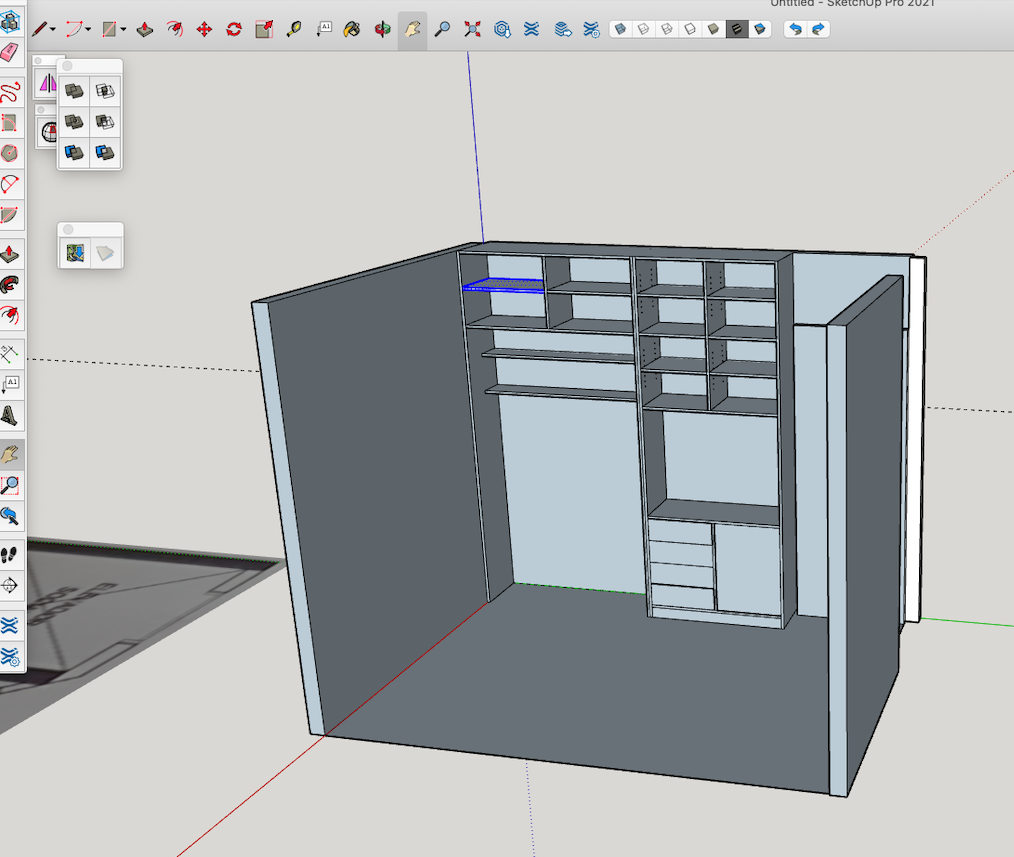Undo the last action
This screenshot has width=1014, height=857.
[795, 29]
